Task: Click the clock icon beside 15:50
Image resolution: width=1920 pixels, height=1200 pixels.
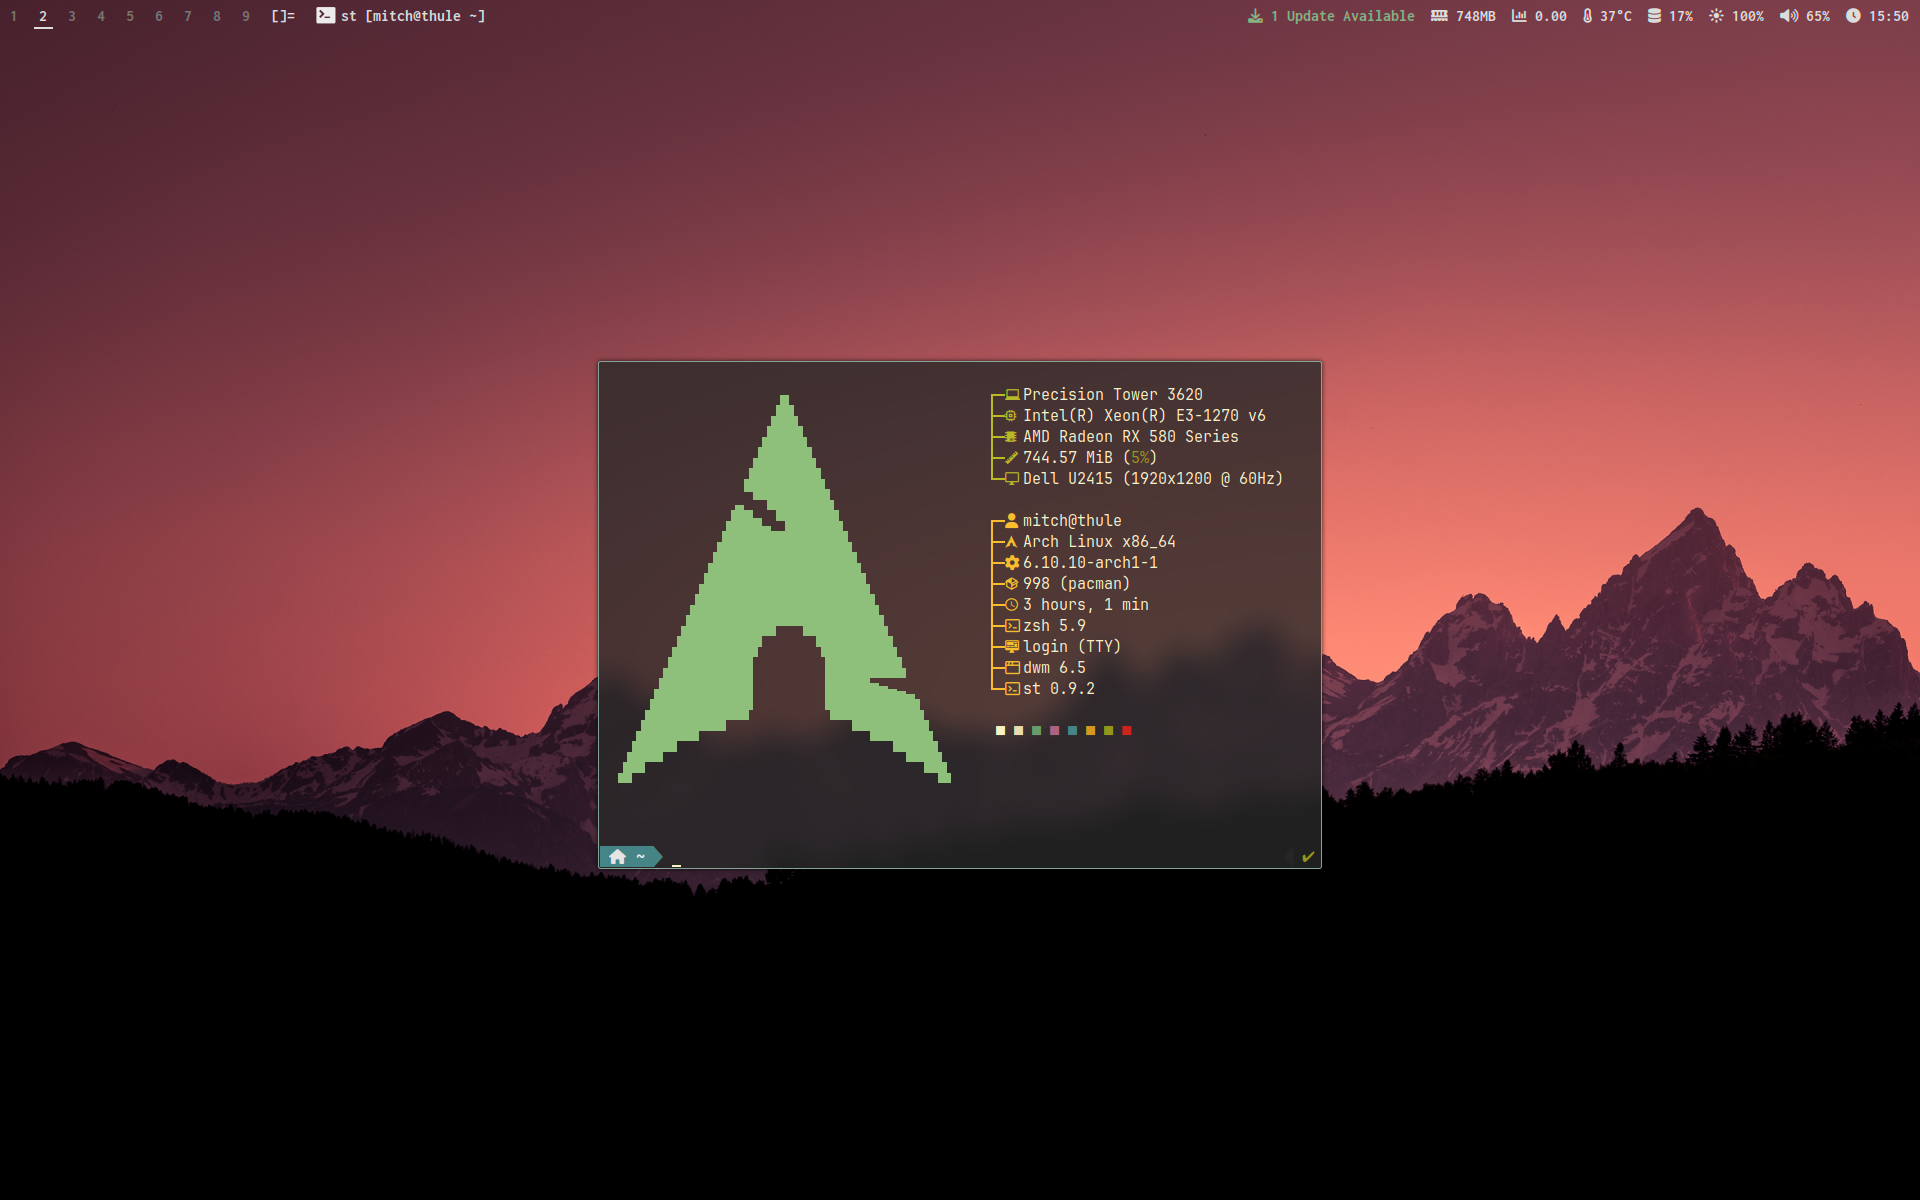Action: point(1853,16)
